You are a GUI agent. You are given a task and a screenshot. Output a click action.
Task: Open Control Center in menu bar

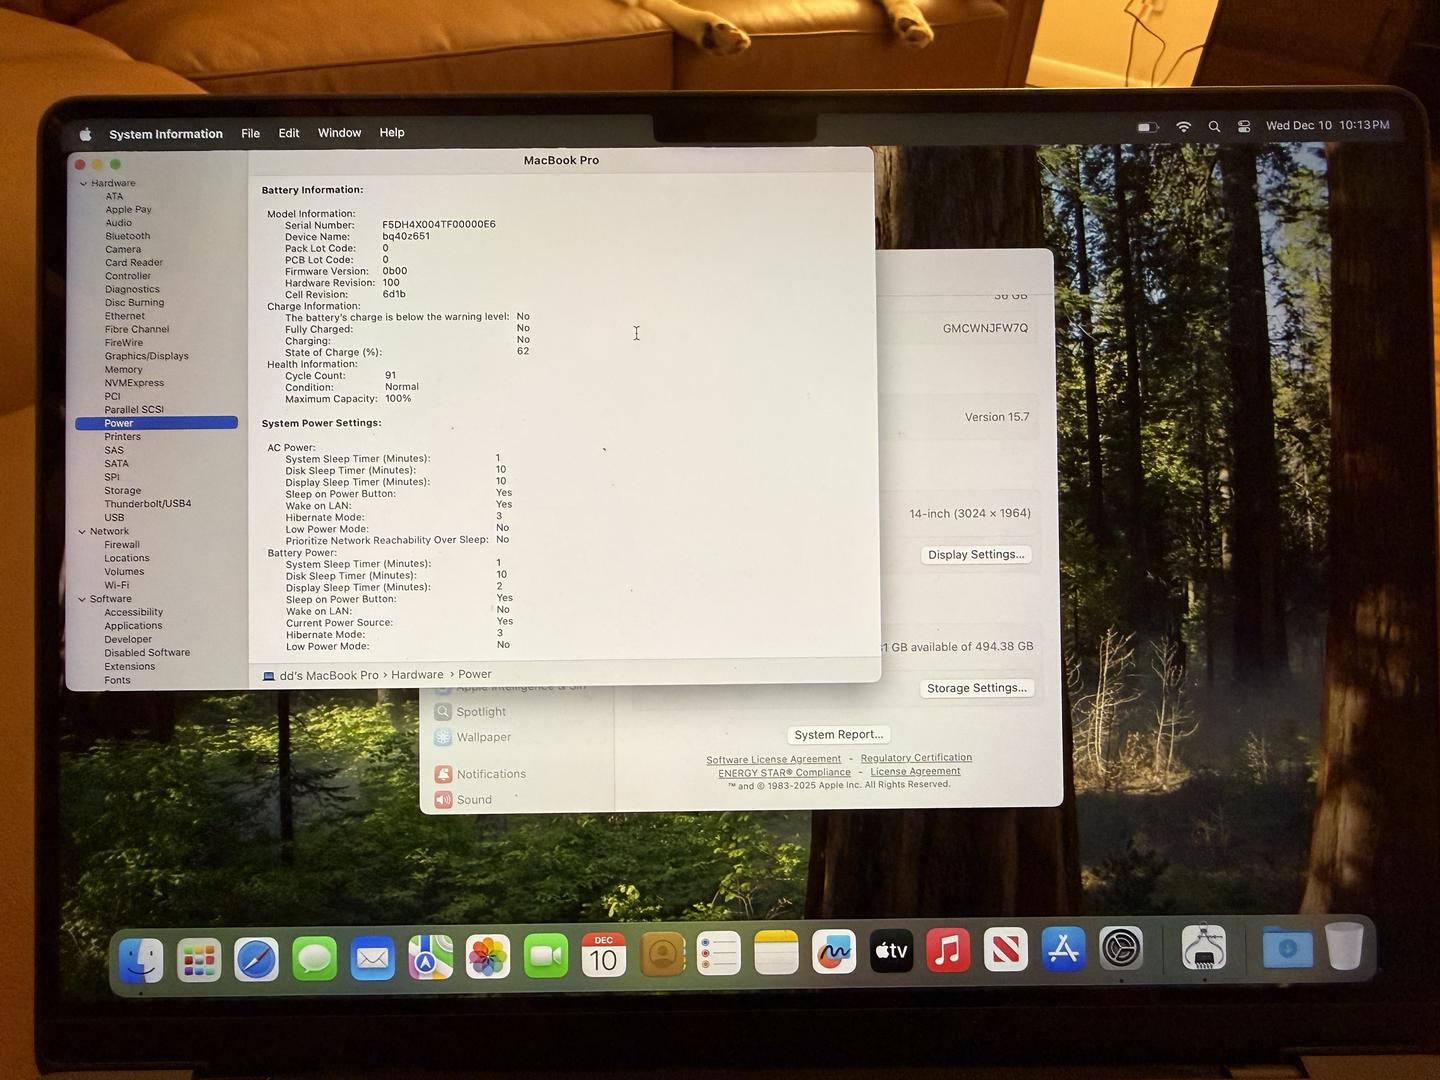click(1244, 127)
